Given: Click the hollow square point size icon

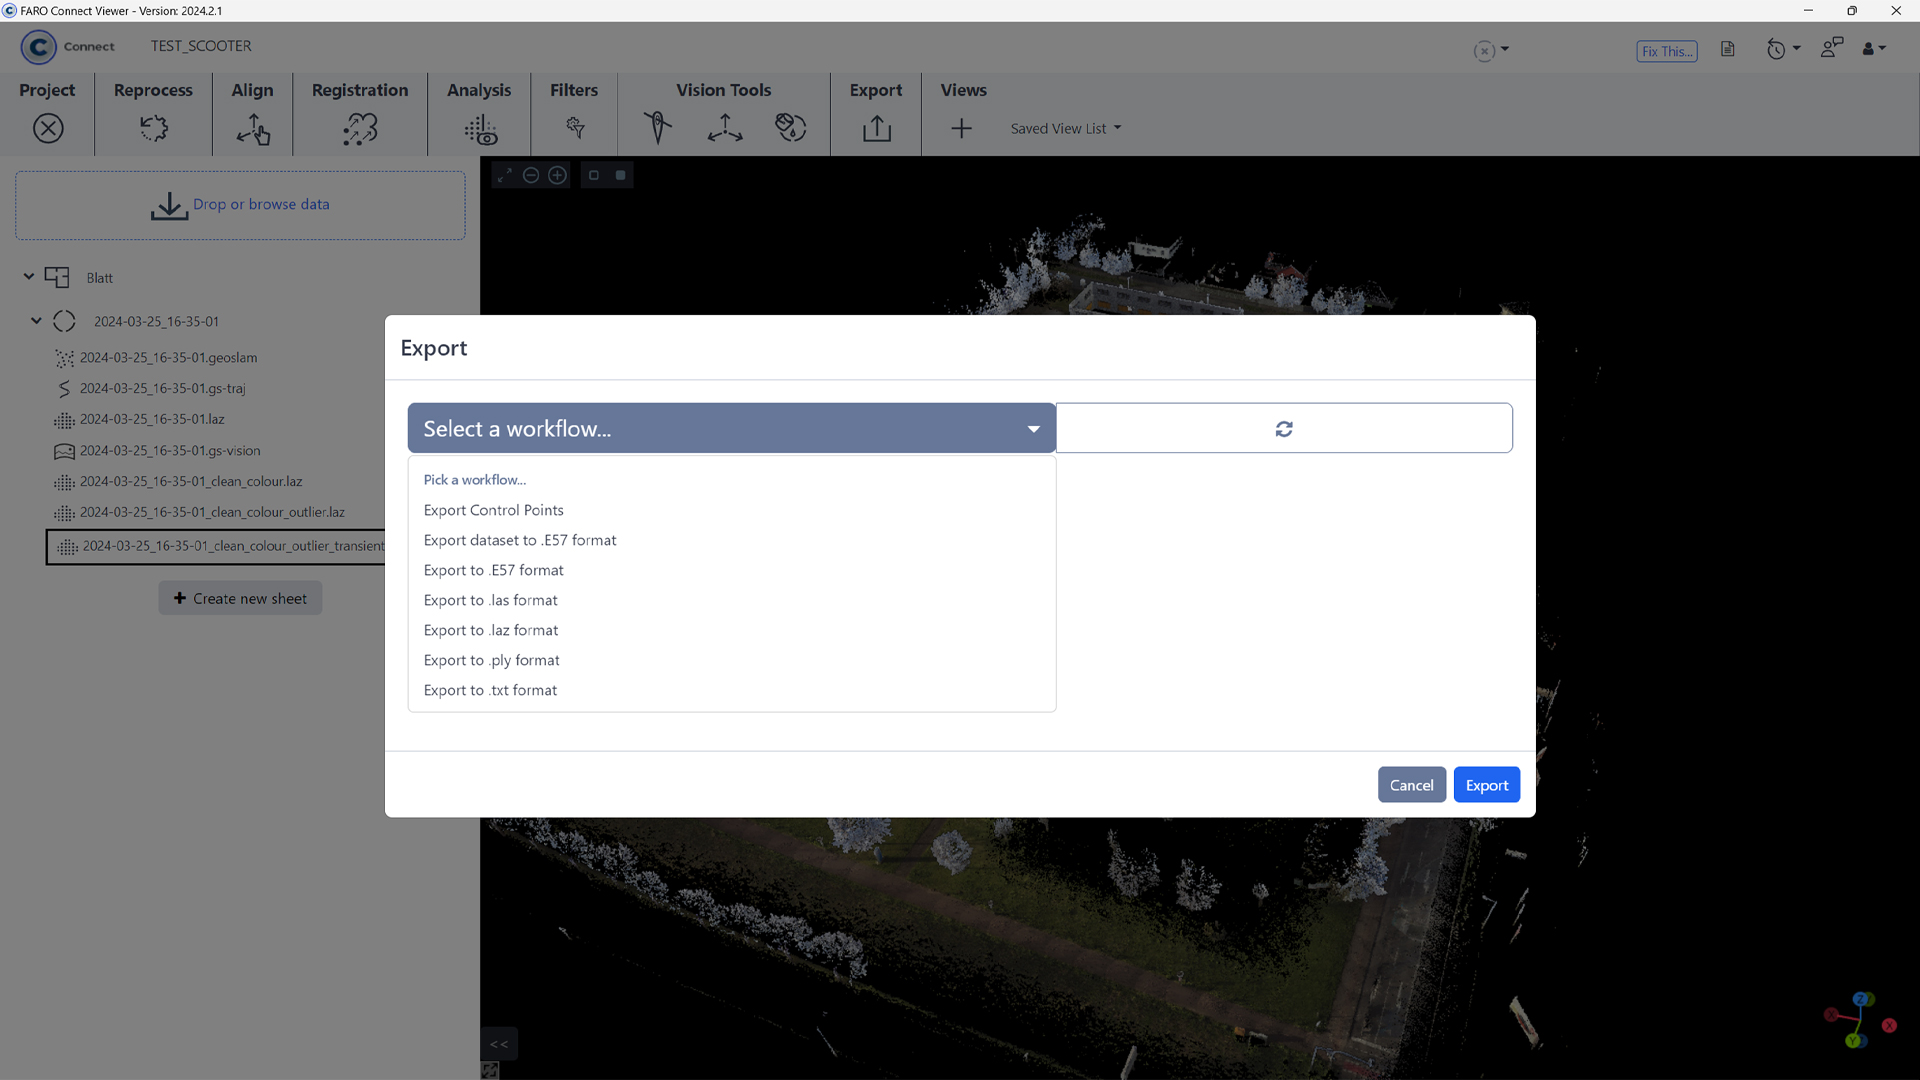Looking at the screenshot, I should click(594, 175).
